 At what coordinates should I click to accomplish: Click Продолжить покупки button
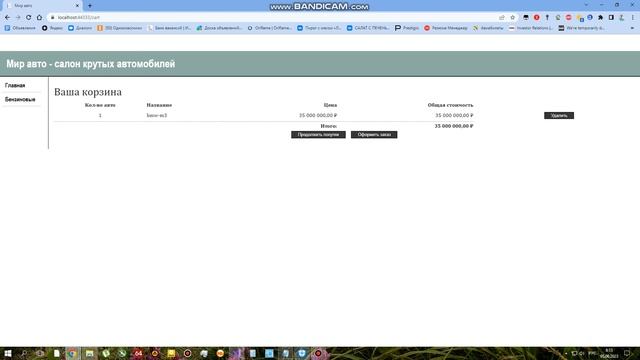(x=318, y=135)
